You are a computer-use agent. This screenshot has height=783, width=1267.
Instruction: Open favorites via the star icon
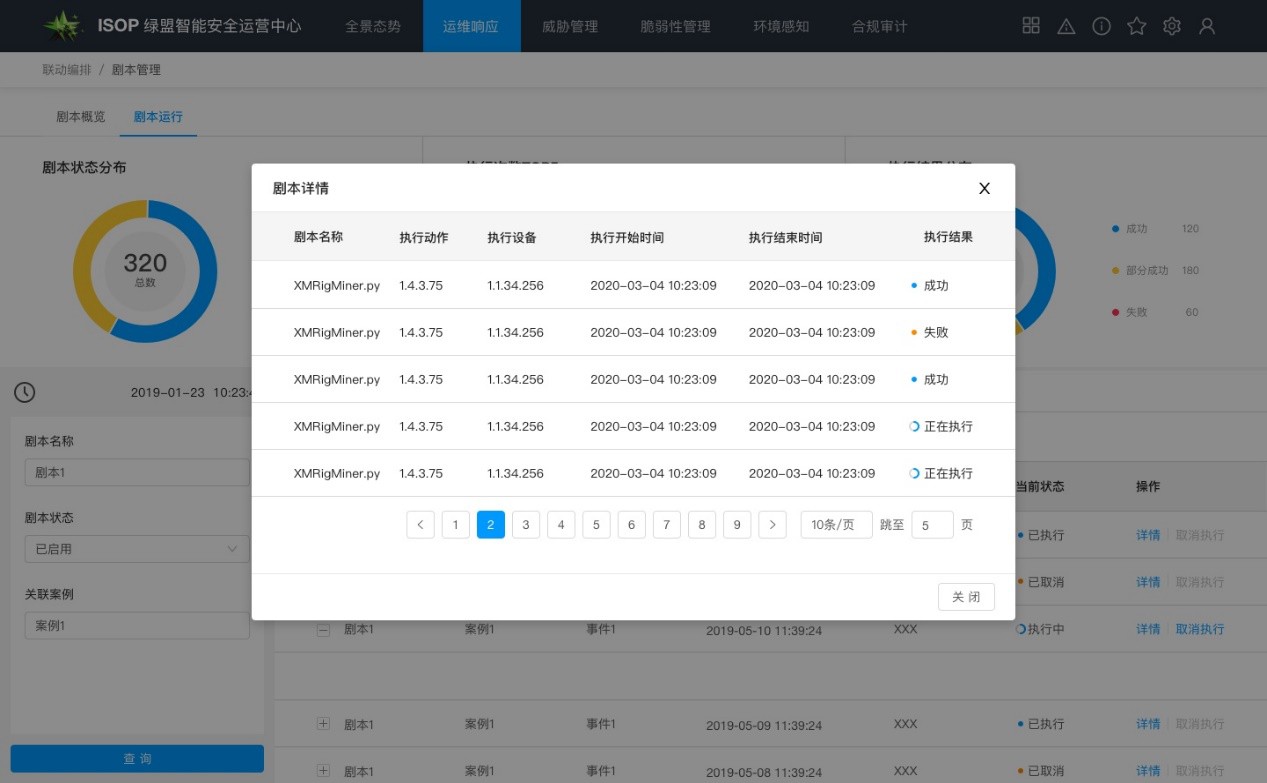coord(1136,26)
